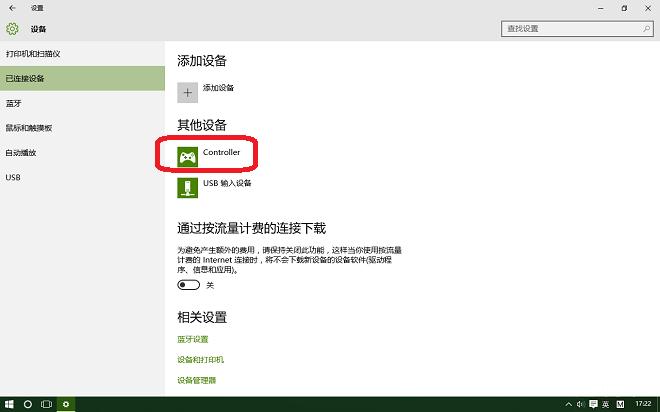
Task: Open 设备管理器 link
Action: pyautogui.click(x=197, y=380)
